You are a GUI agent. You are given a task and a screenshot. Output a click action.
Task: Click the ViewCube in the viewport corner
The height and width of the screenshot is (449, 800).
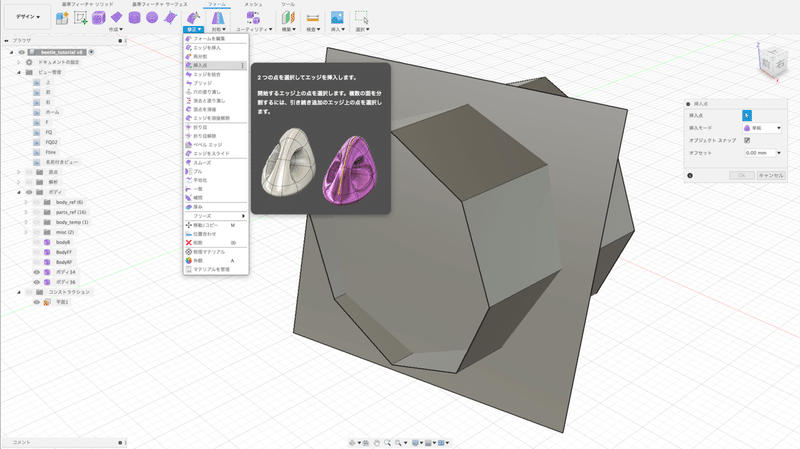771,62
